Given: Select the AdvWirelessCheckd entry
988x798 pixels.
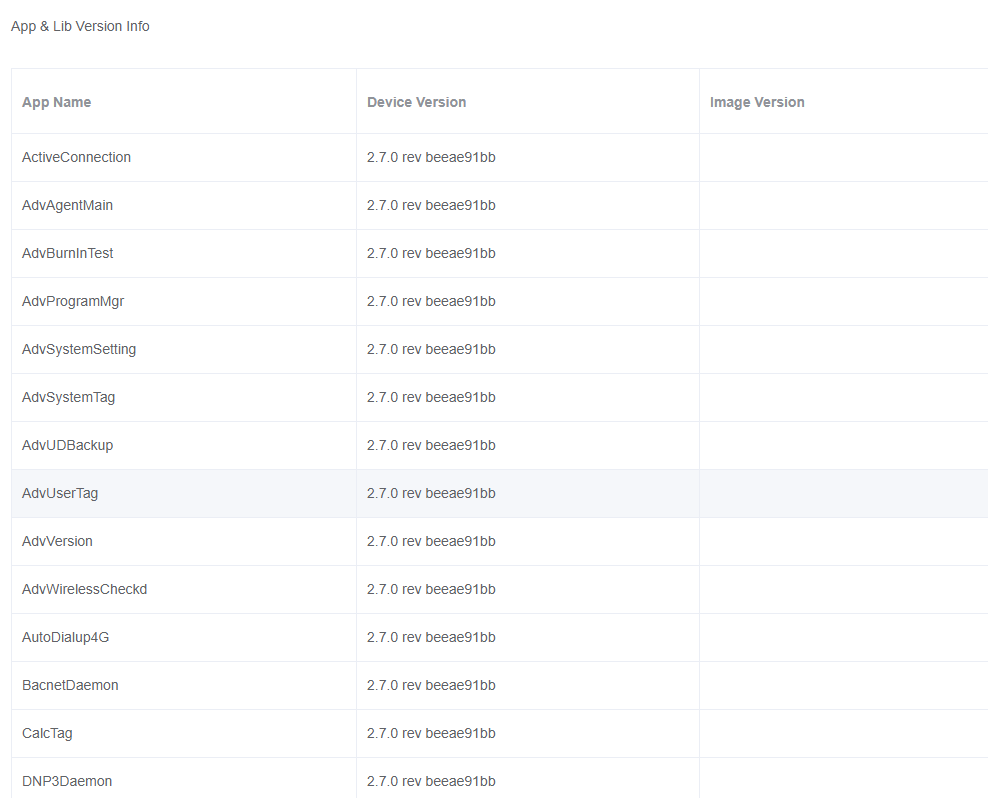Looking at the screenshot, I should tap(84, 589).
